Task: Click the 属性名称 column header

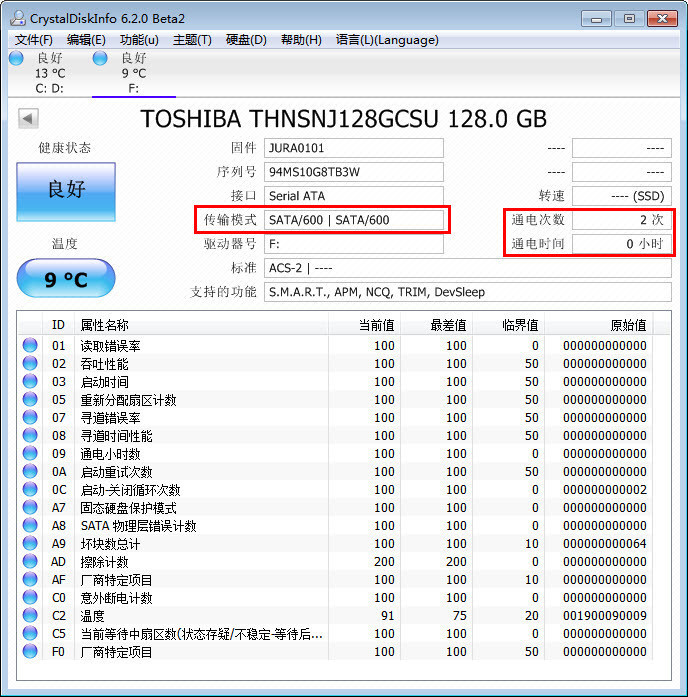Action: click(201, 325)
